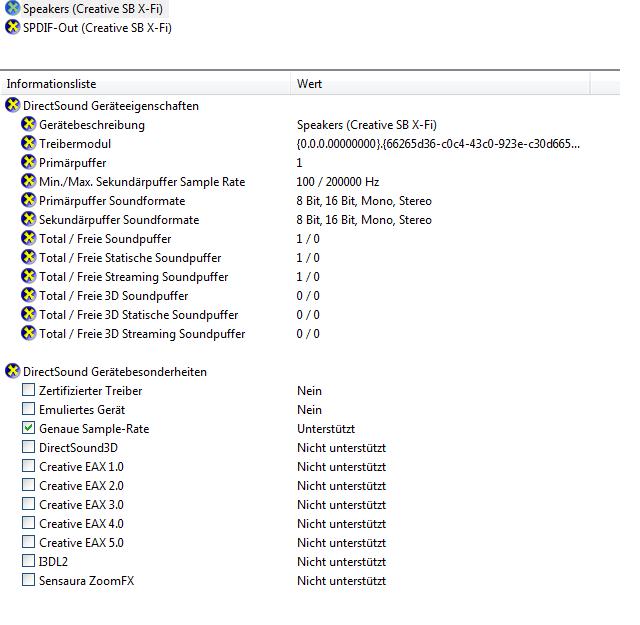This screenshot has width=640, height=625.
Task: Click the icon next to SPDIF-Out (Creative SB X-Fi)
Action: (x=13, y=27)
